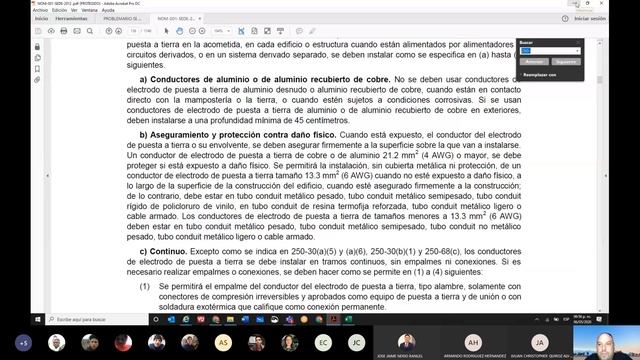Viewport: 640px width, 360px height.
Task: Open attachments paperclip icon in left panel
Action: pyautogui.click(x=38, y=80)
